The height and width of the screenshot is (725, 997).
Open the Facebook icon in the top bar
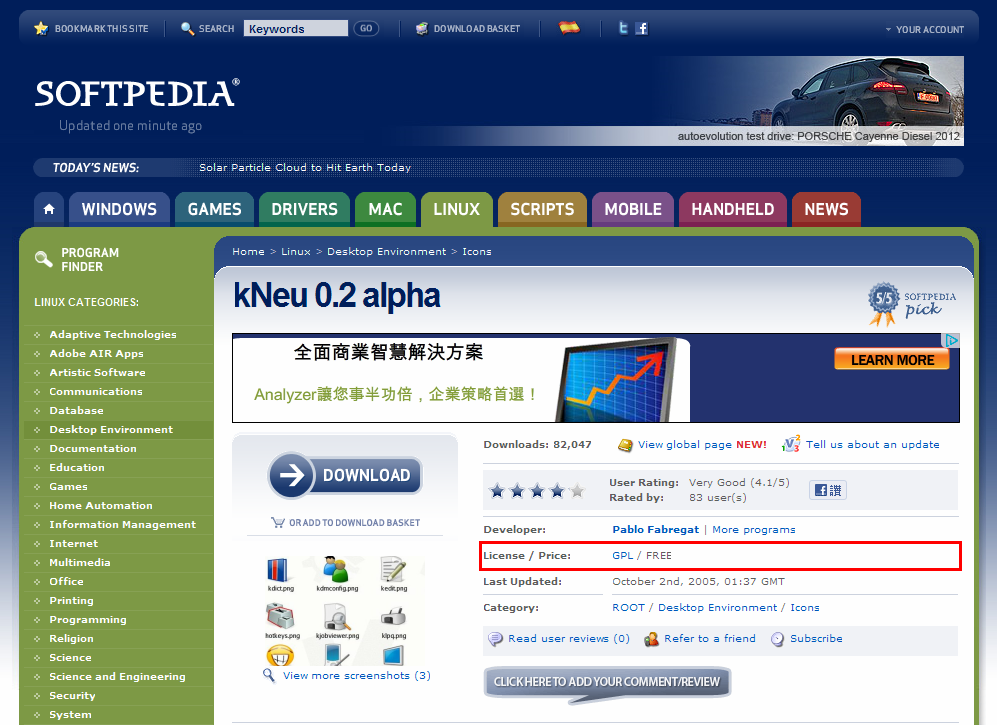tap(642, 29)
